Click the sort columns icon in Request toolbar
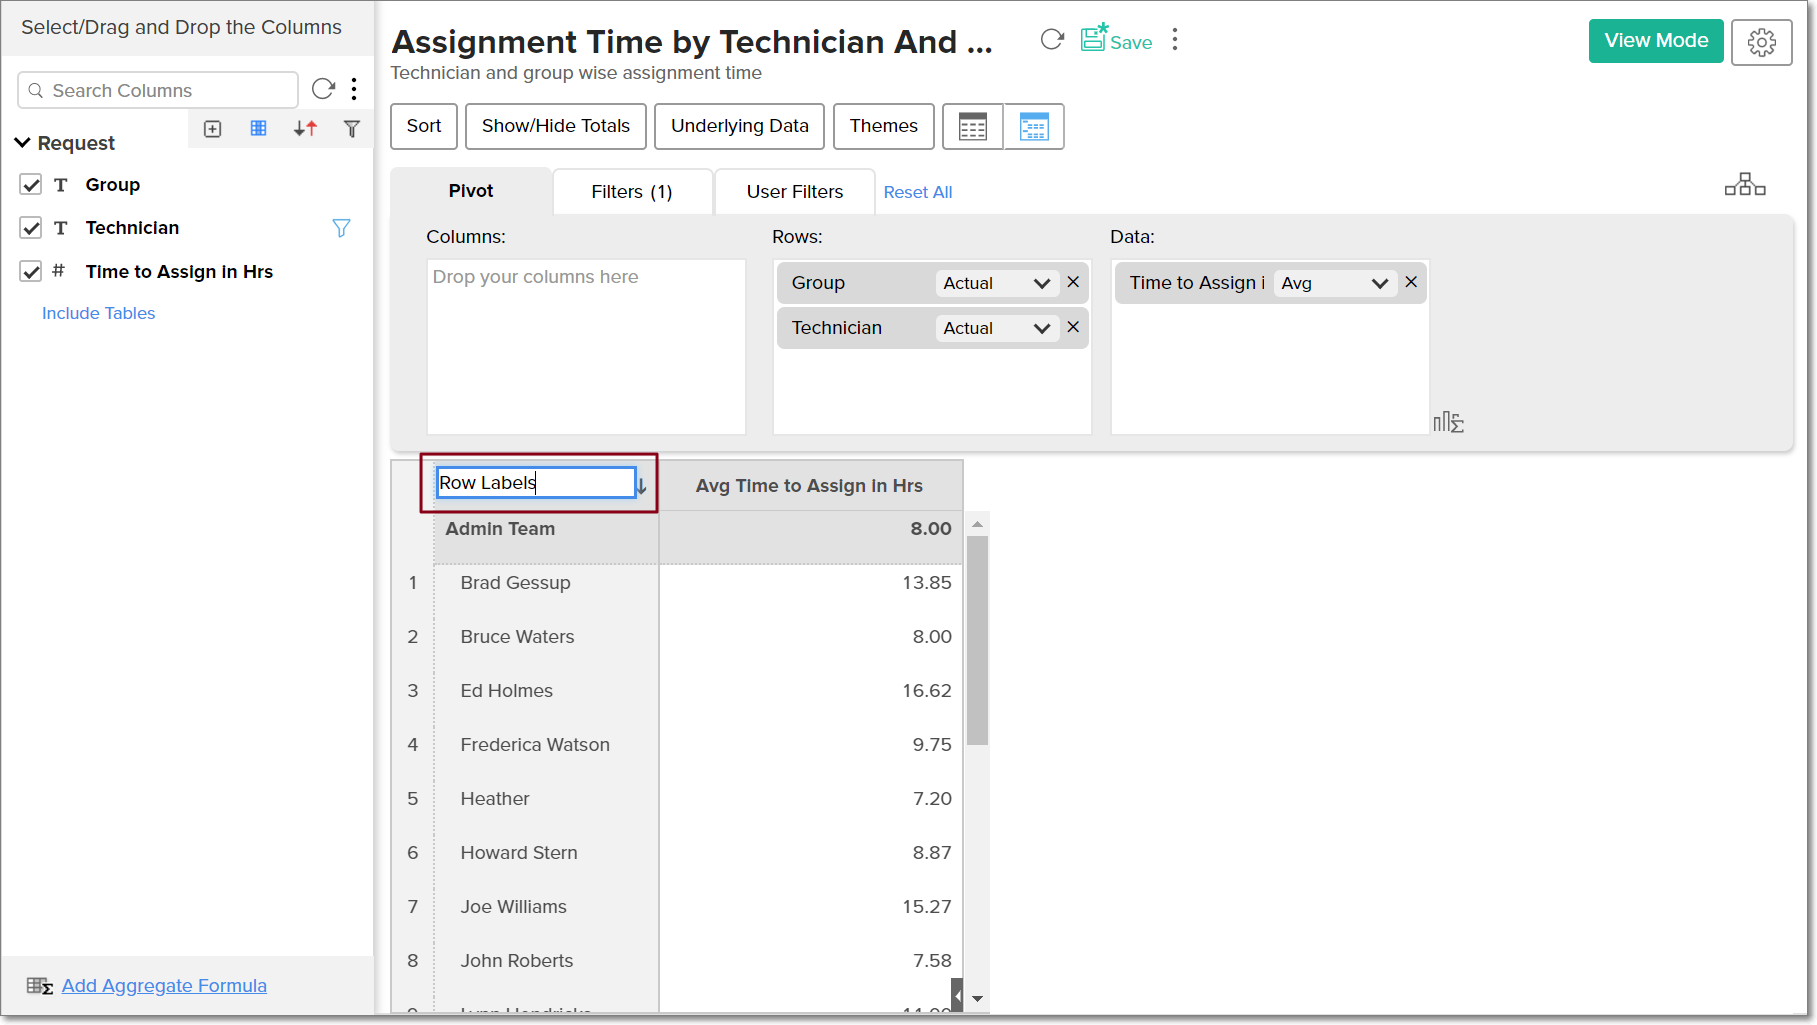The height and width of the screenshot is (1025, 1817). [x=305, y=129]
